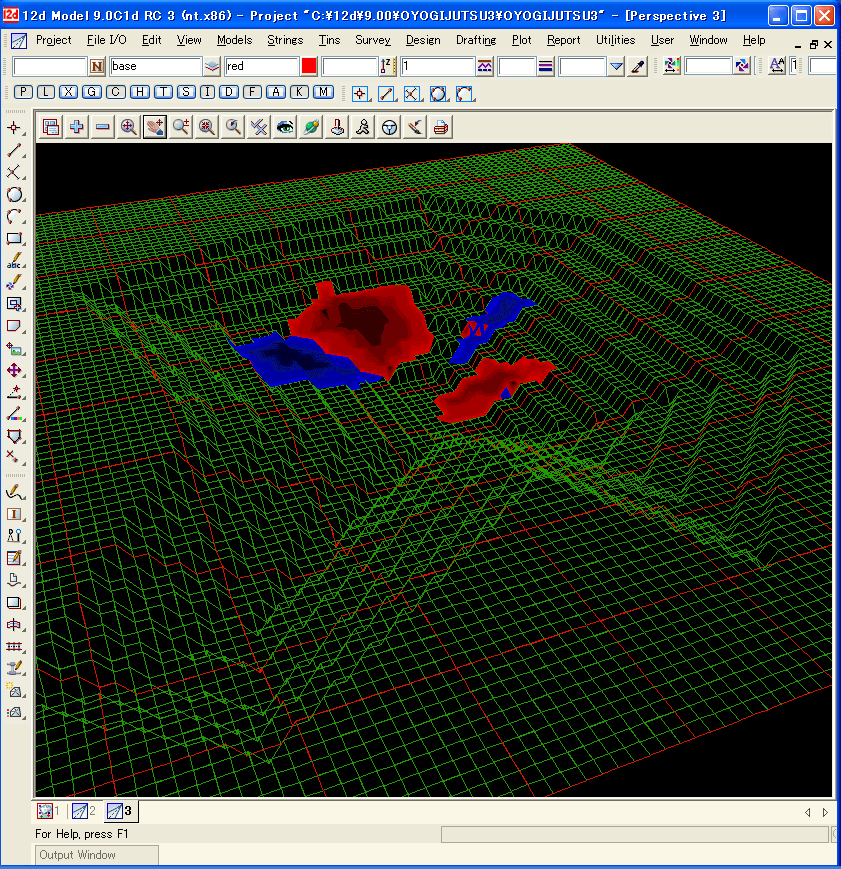Screen dimensions: 841x869
Task: Click the printer icon on view toolbar
Action: (x=441, y=127)
